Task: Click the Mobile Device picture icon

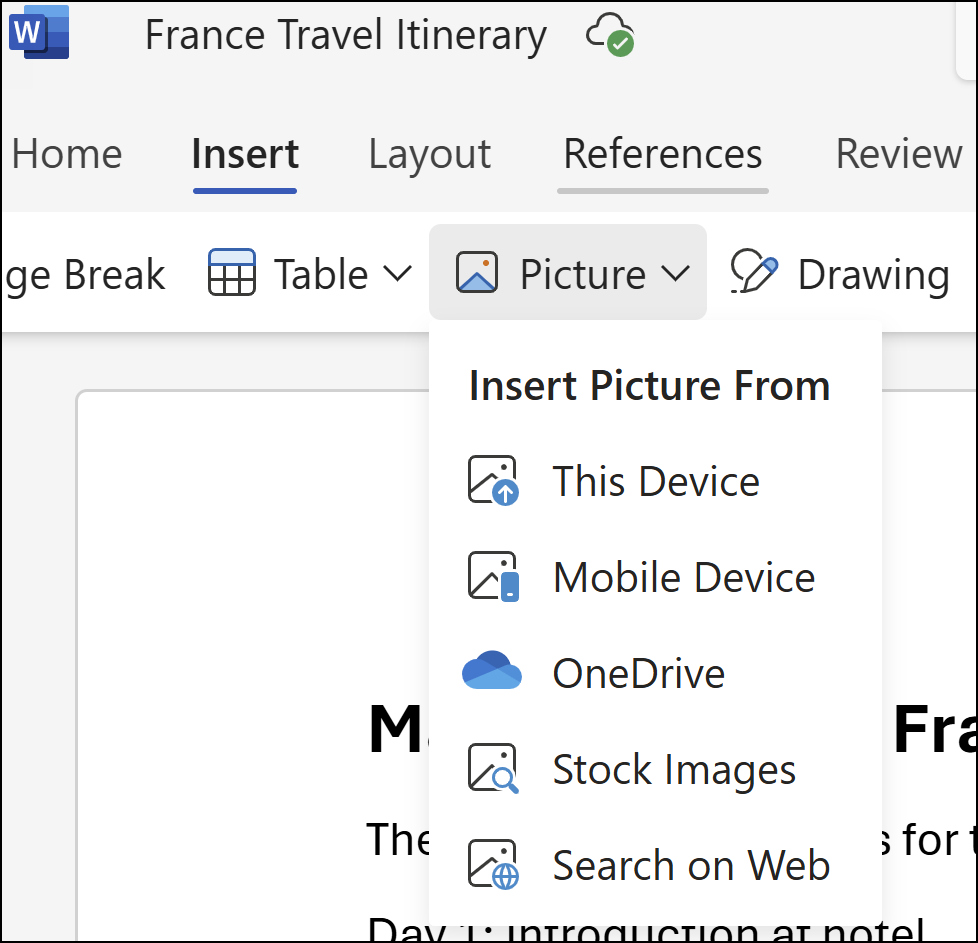Action: [492, 576]
